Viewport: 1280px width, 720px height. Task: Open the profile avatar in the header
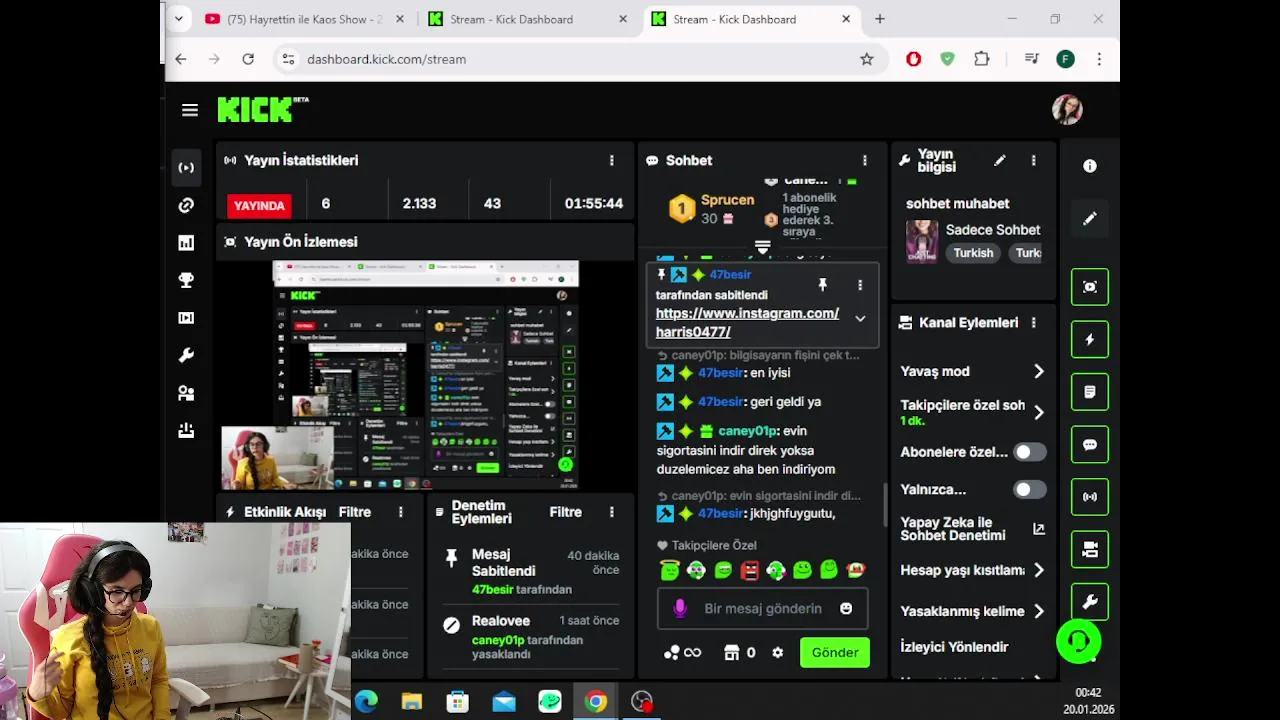pos(1067,110)
